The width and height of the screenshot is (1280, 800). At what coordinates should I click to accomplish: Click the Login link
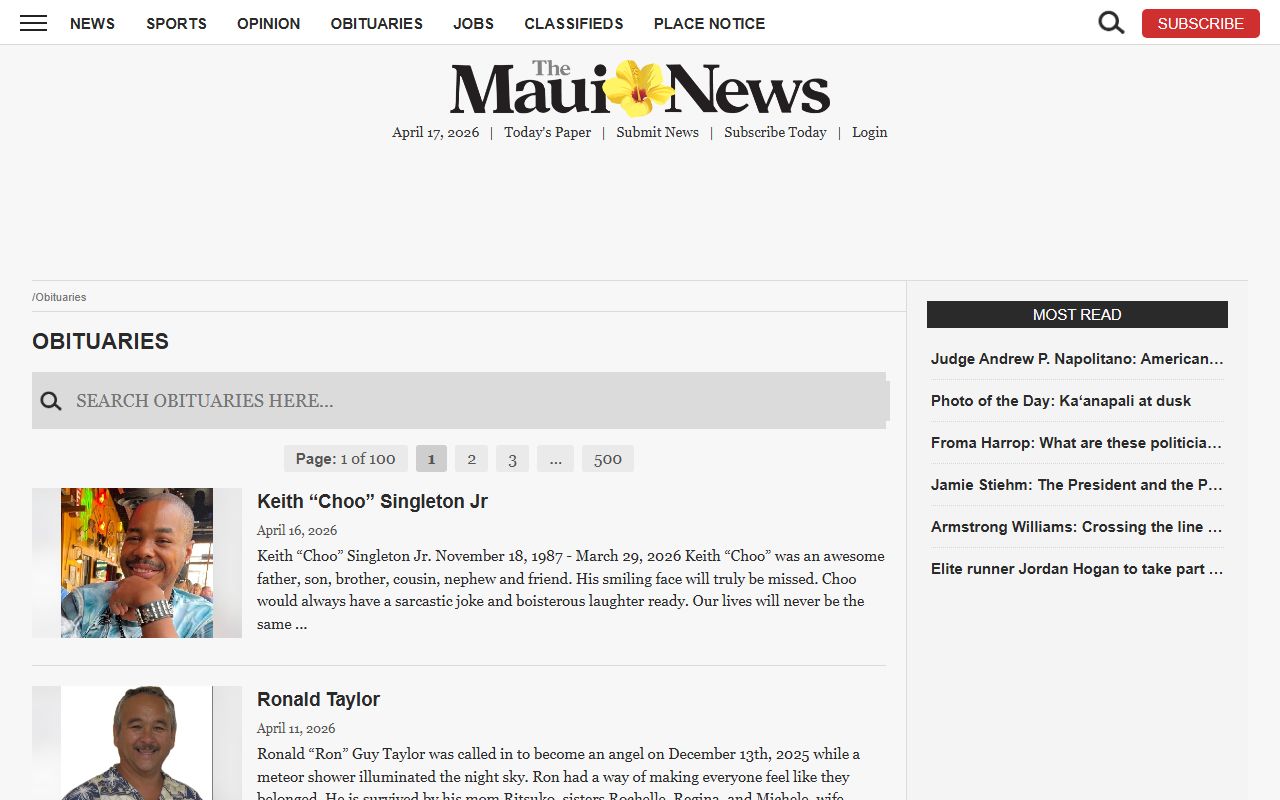click(x=869, y=132)
